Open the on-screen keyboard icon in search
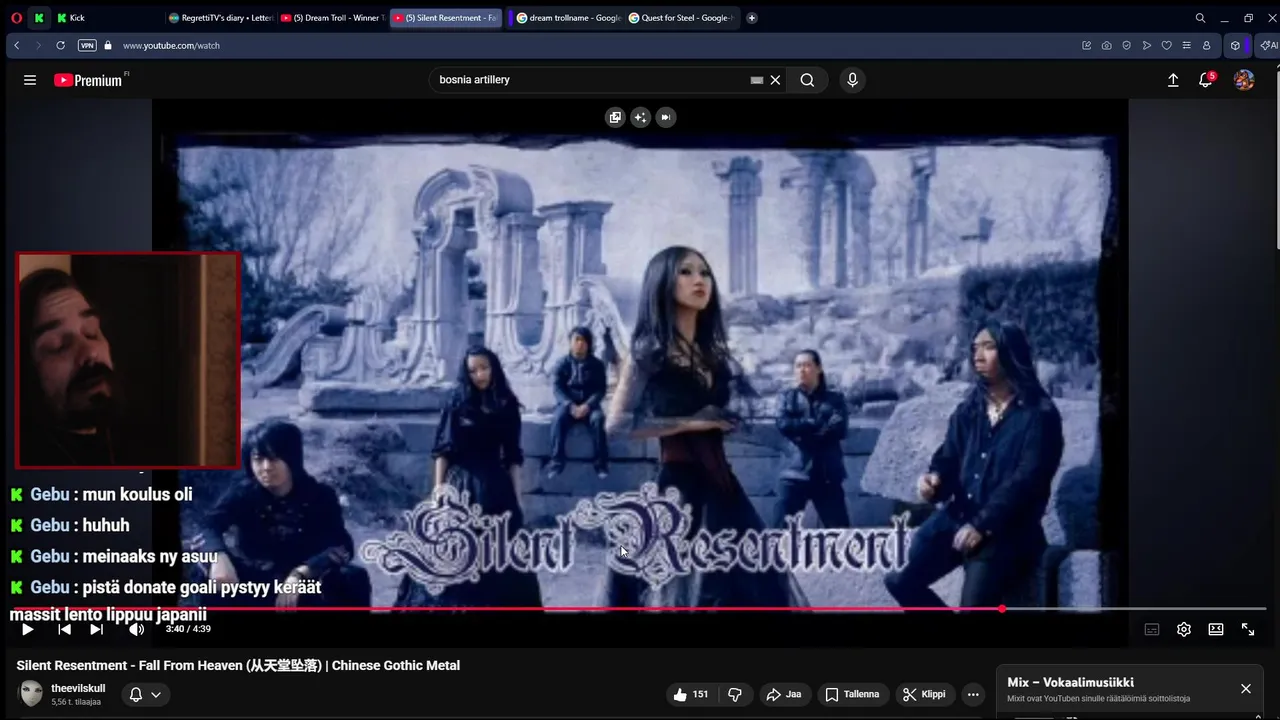Screen dimensions: 1280x720 coord(757,80)
